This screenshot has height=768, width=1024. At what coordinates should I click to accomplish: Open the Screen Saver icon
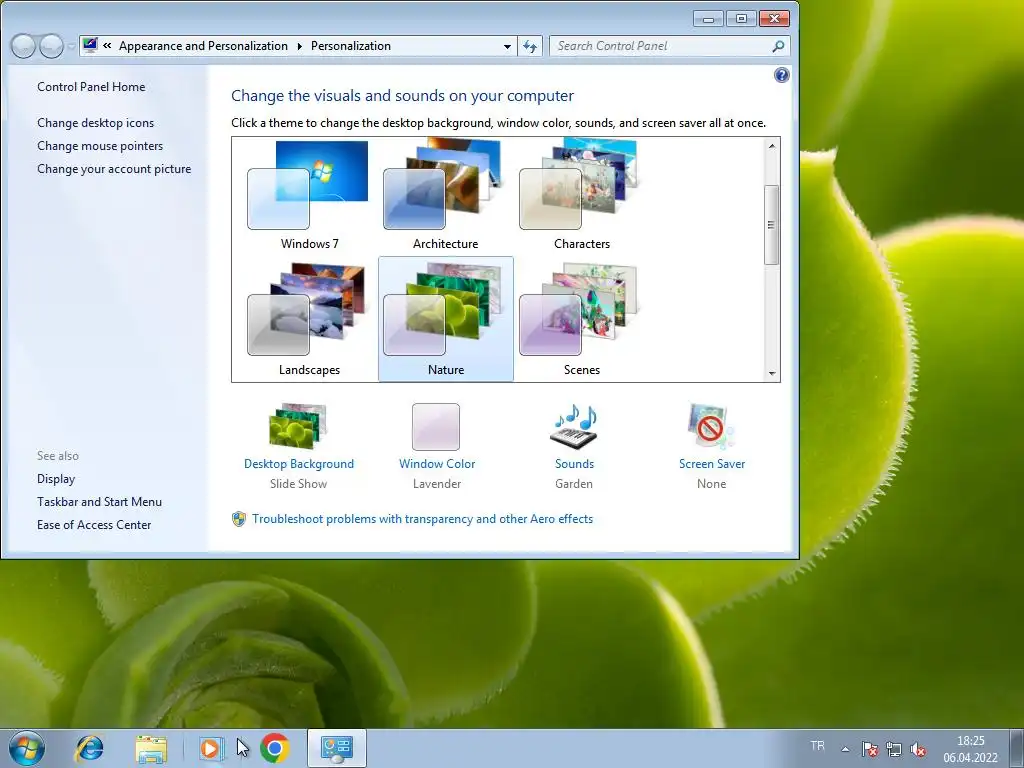coord(711,426)
